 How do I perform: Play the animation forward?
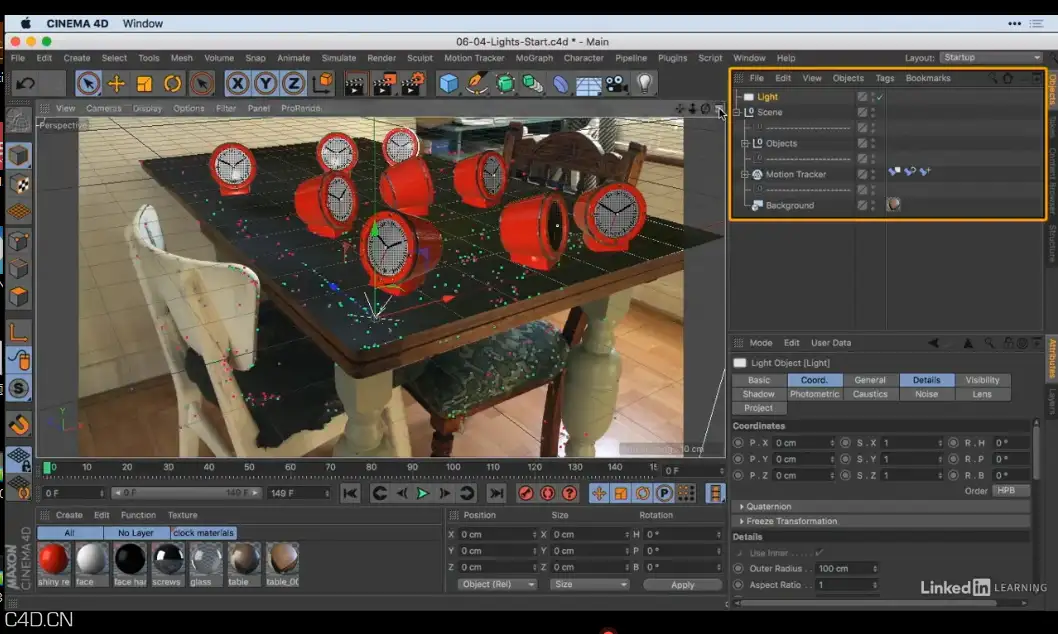423,493
